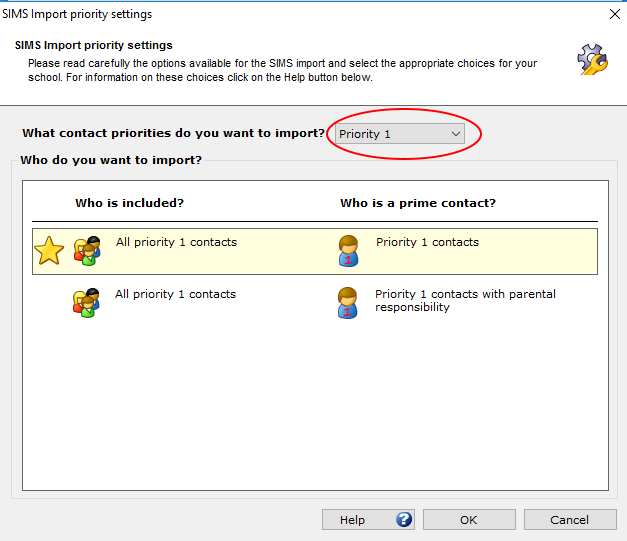Click the group contacts icon in second row
The image size is (627, 541).
86,303
